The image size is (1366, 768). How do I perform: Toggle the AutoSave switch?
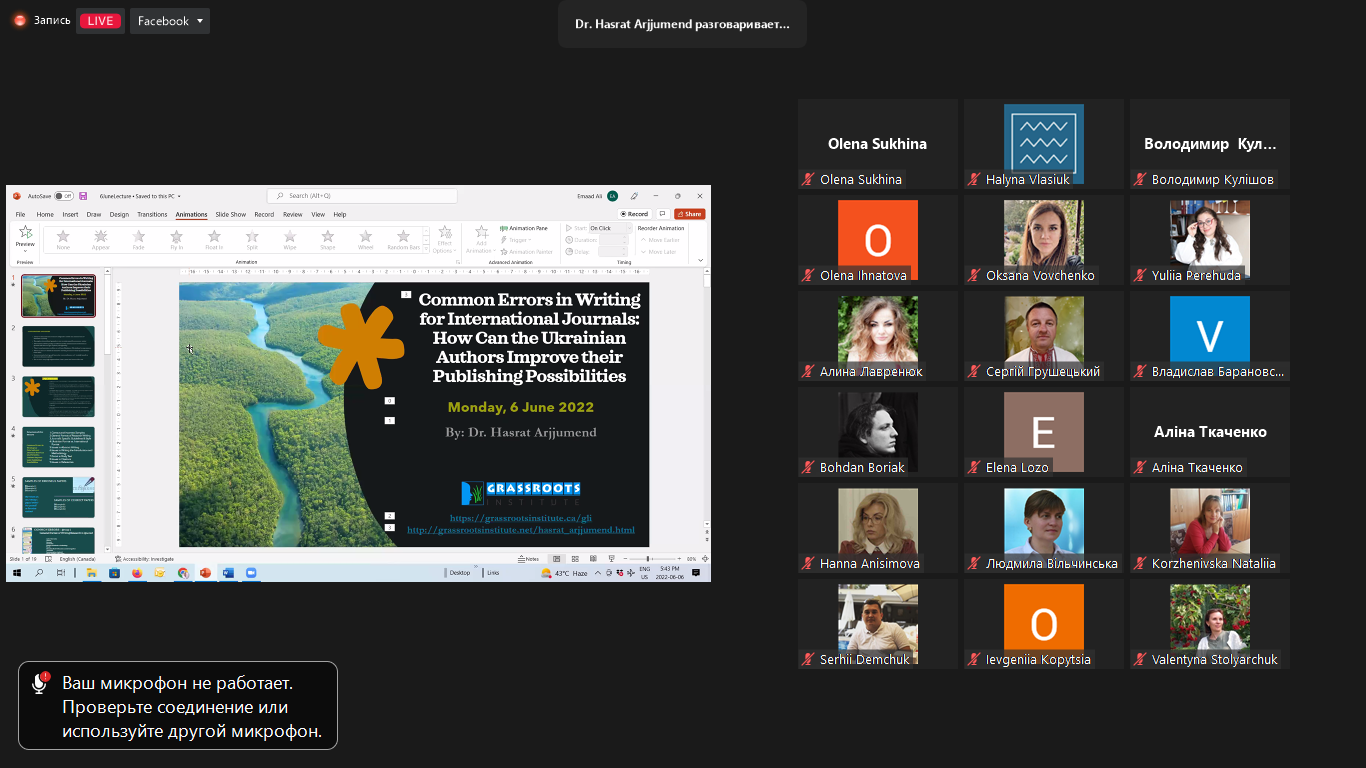click(x=63, y=196)
